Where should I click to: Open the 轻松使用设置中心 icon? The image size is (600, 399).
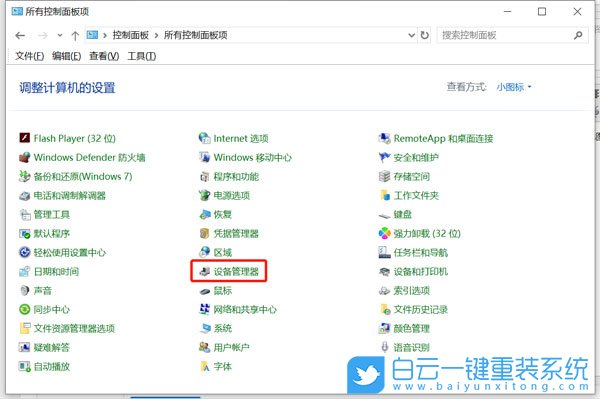[24, 252]
